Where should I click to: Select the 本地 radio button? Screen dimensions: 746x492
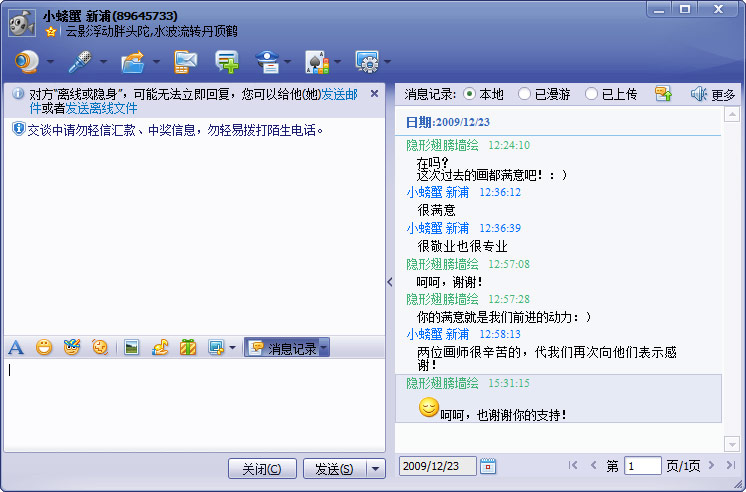click(x=469, y=94)
